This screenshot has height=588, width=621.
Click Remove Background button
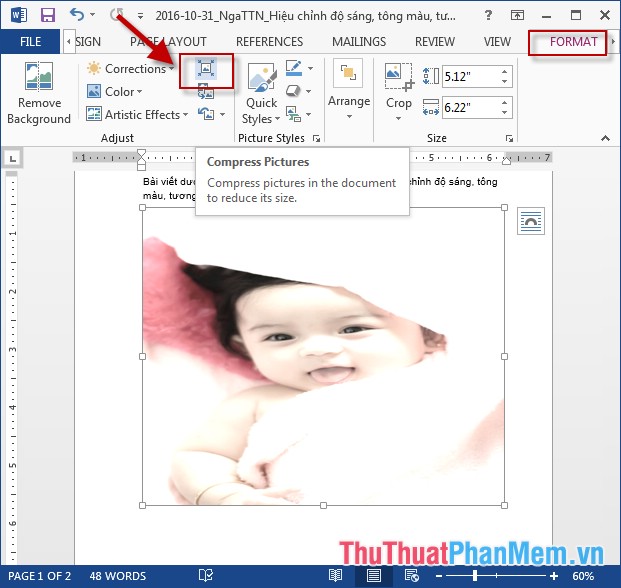39,93
